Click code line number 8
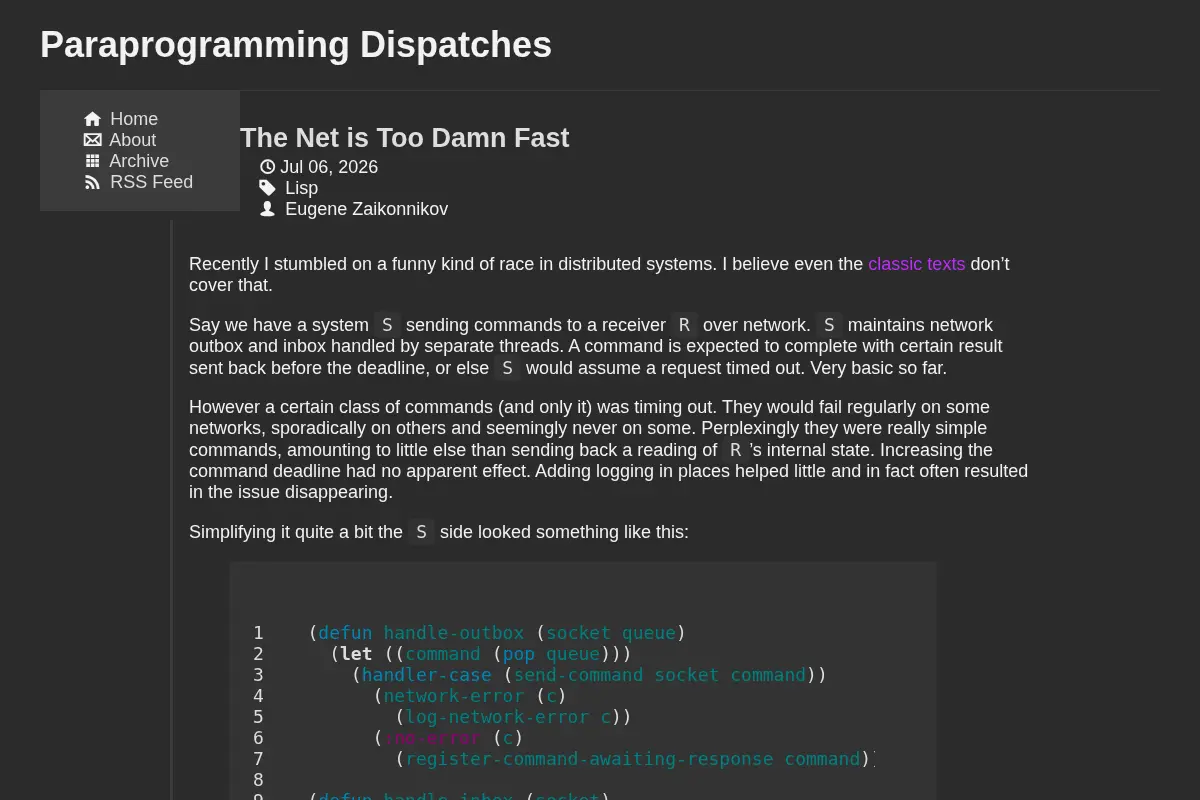The image size is (1200, 800). pyautogui.click(x=258, y=780)
